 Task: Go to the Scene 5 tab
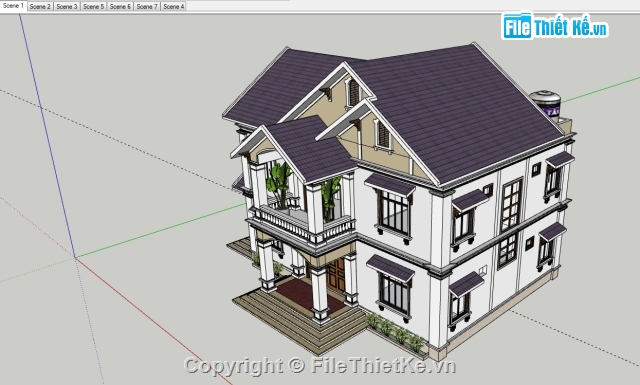93,7
